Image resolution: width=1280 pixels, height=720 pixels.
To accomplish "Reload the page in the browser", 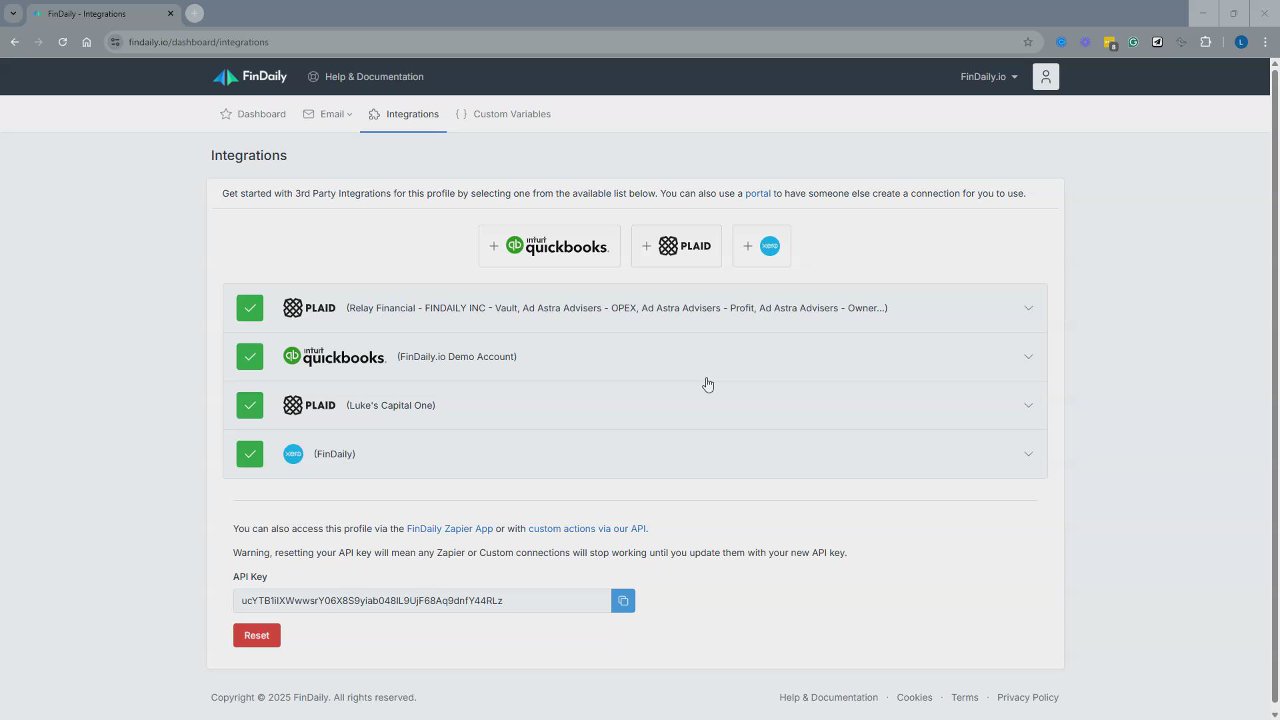I will [62, 42].
